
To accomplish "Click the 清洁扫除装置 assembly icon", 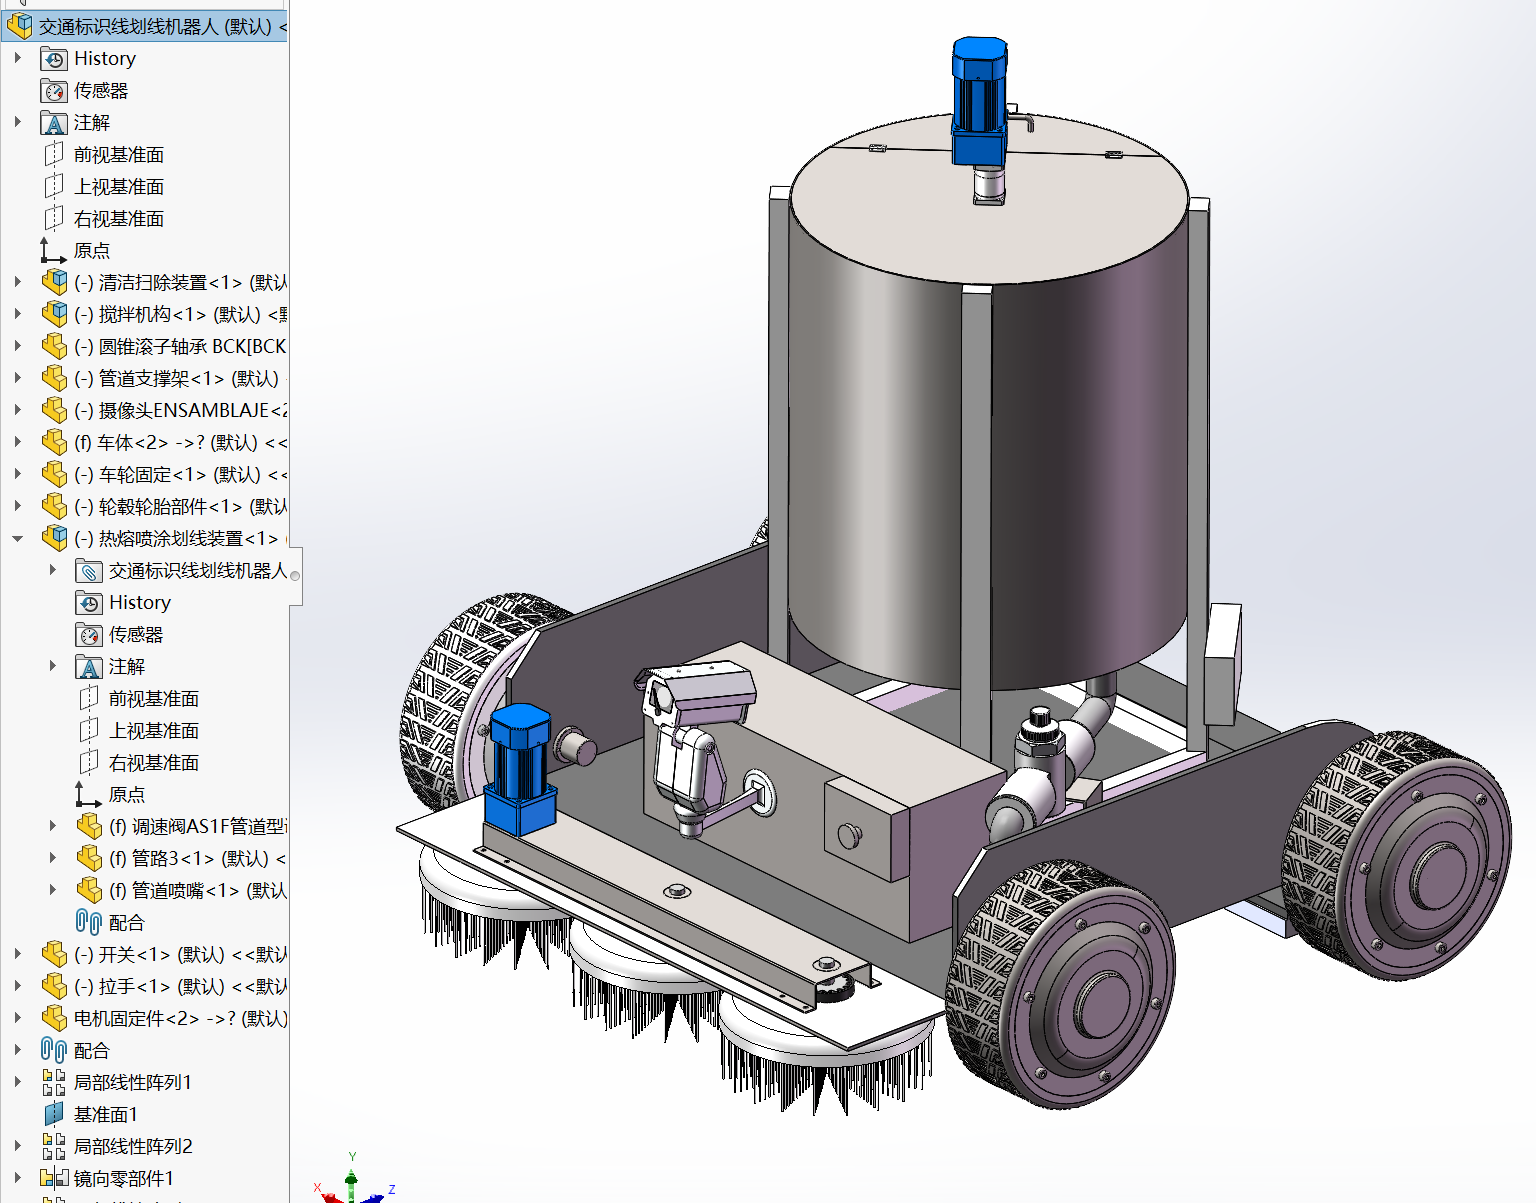I will pos(54,283).
